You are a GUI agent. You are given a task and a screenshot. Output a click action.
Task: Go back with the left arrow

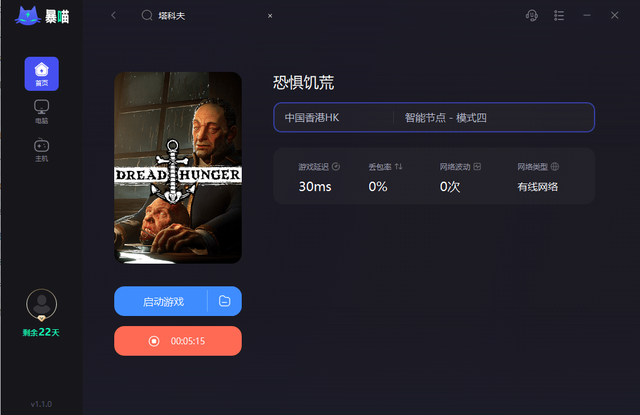pos(113,16)
